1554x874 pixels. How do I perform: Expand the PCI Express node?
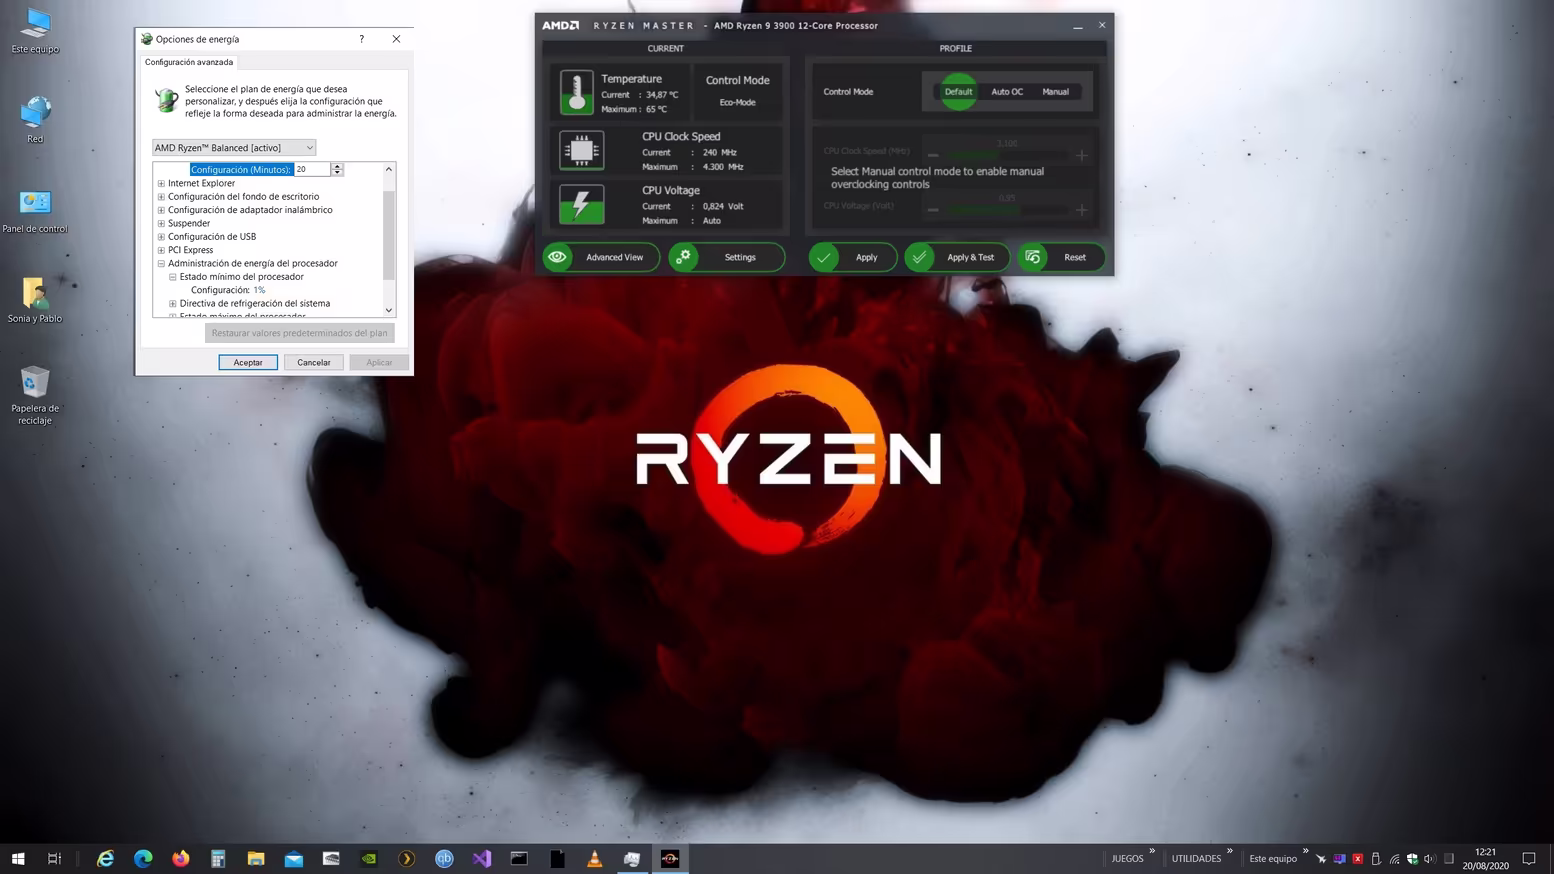161,250
